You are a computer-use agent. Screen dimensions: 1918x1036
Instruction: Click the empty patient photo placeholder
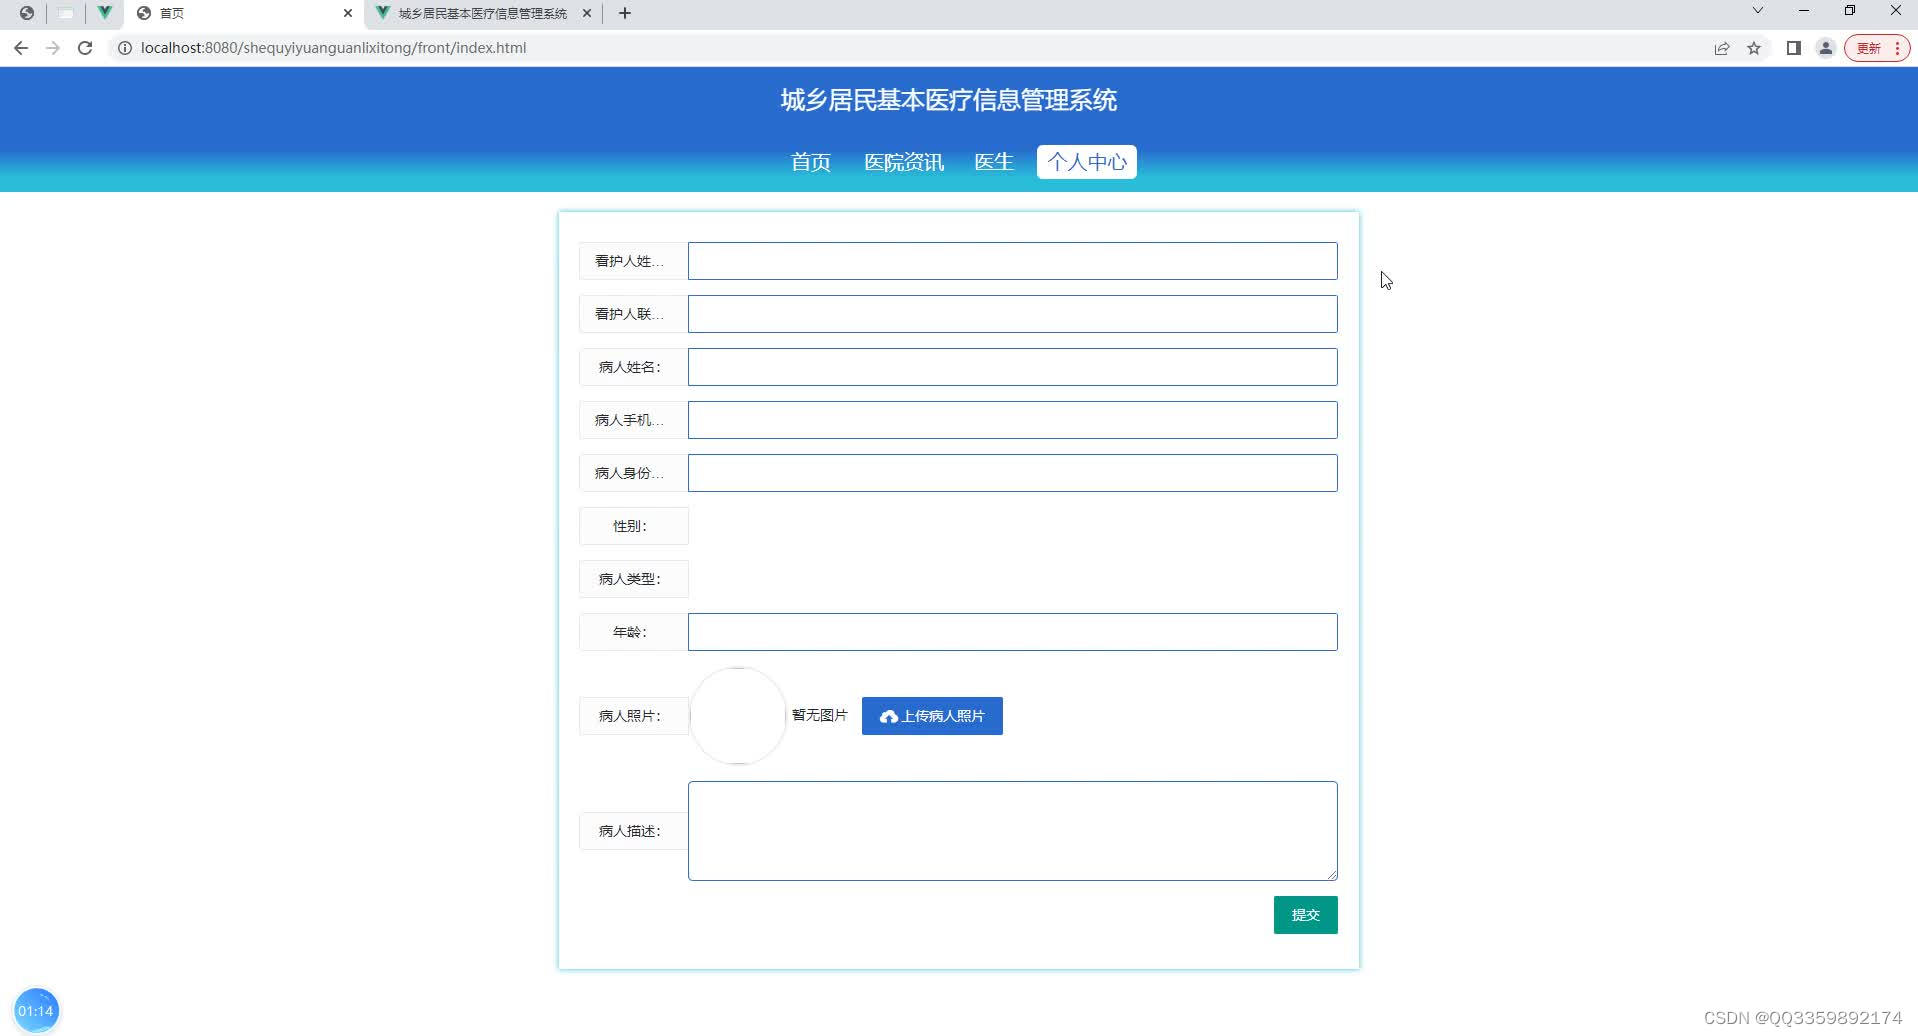(x=738, y=716)
